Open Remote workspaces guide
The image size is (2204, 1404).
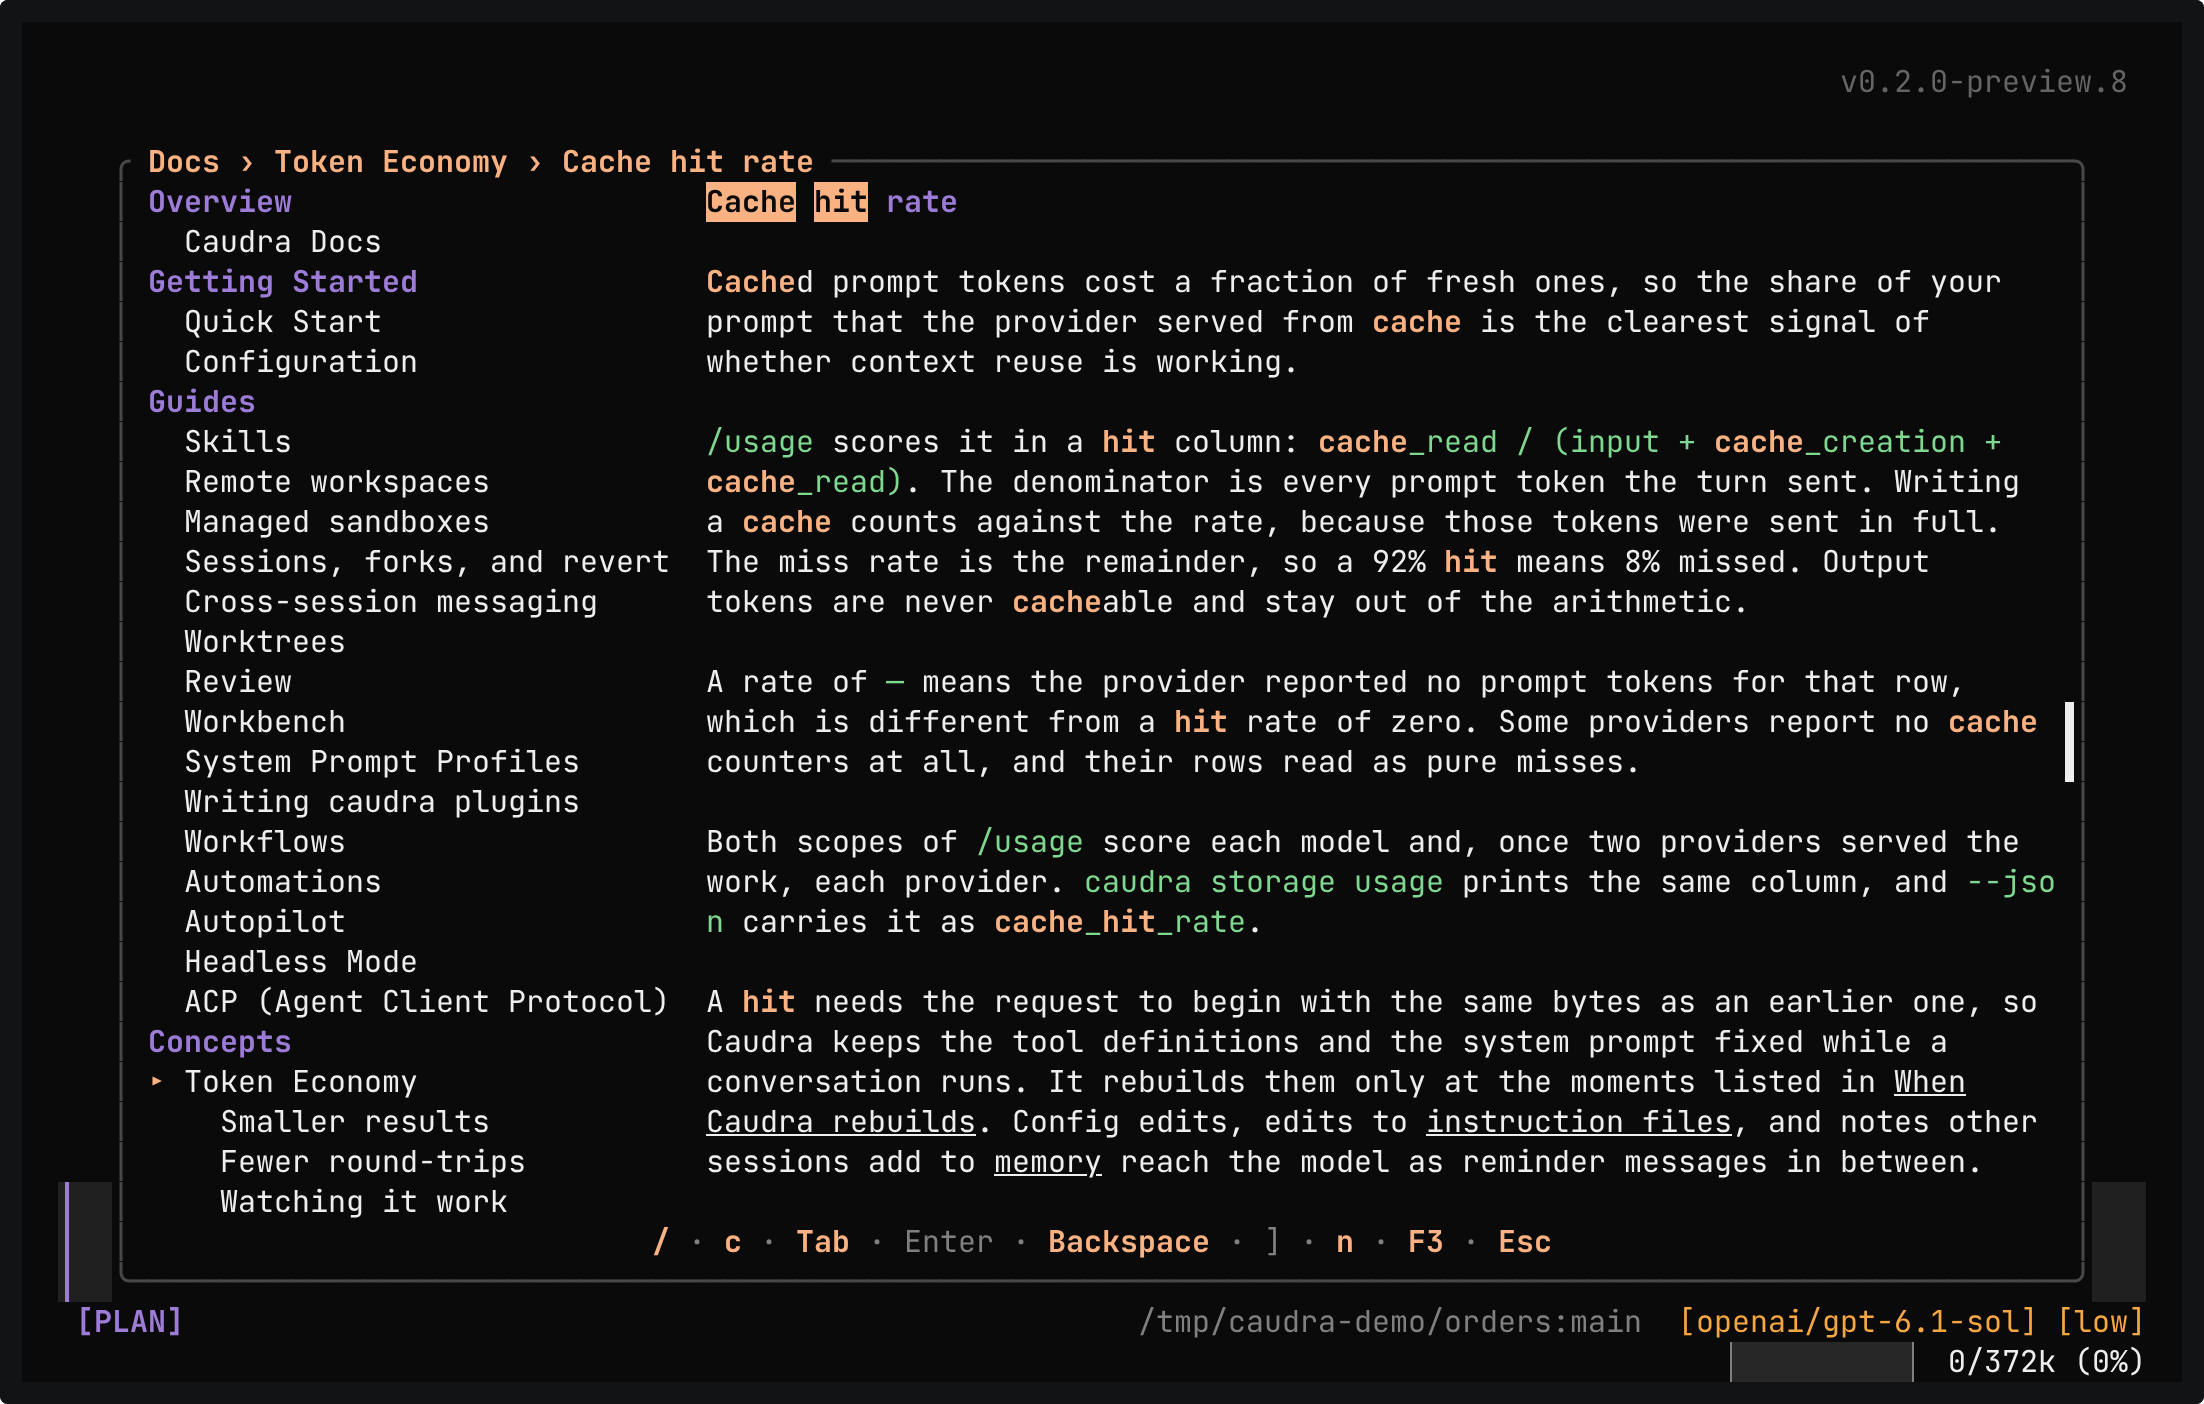(x=337, y=482)
